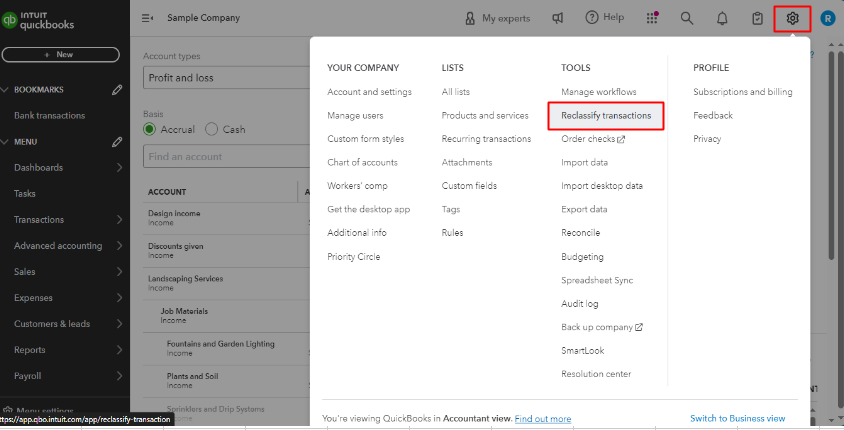Open Spreadsheet Sync in Tools
The width and height of the screenshot is (844, 430).
pyautogui.click(x=597, y=280)
